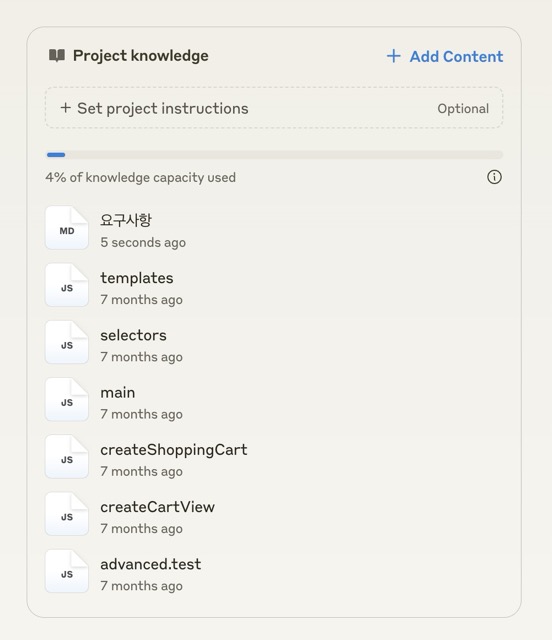Image resolution: width=552 pixels, height=640 pixels.
Task: Select the selectors file name
Action: (134, 335)
